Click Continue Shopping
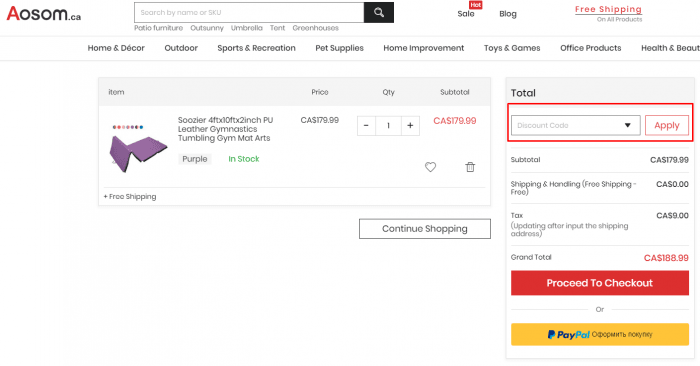The height and width of the screenshot is (366, 700). point(425,229)
